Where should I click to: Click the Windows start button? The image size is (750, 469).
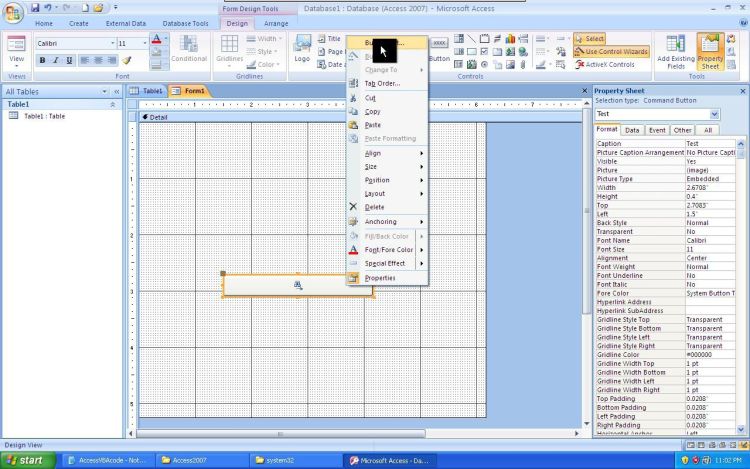[x=28, y=460]
